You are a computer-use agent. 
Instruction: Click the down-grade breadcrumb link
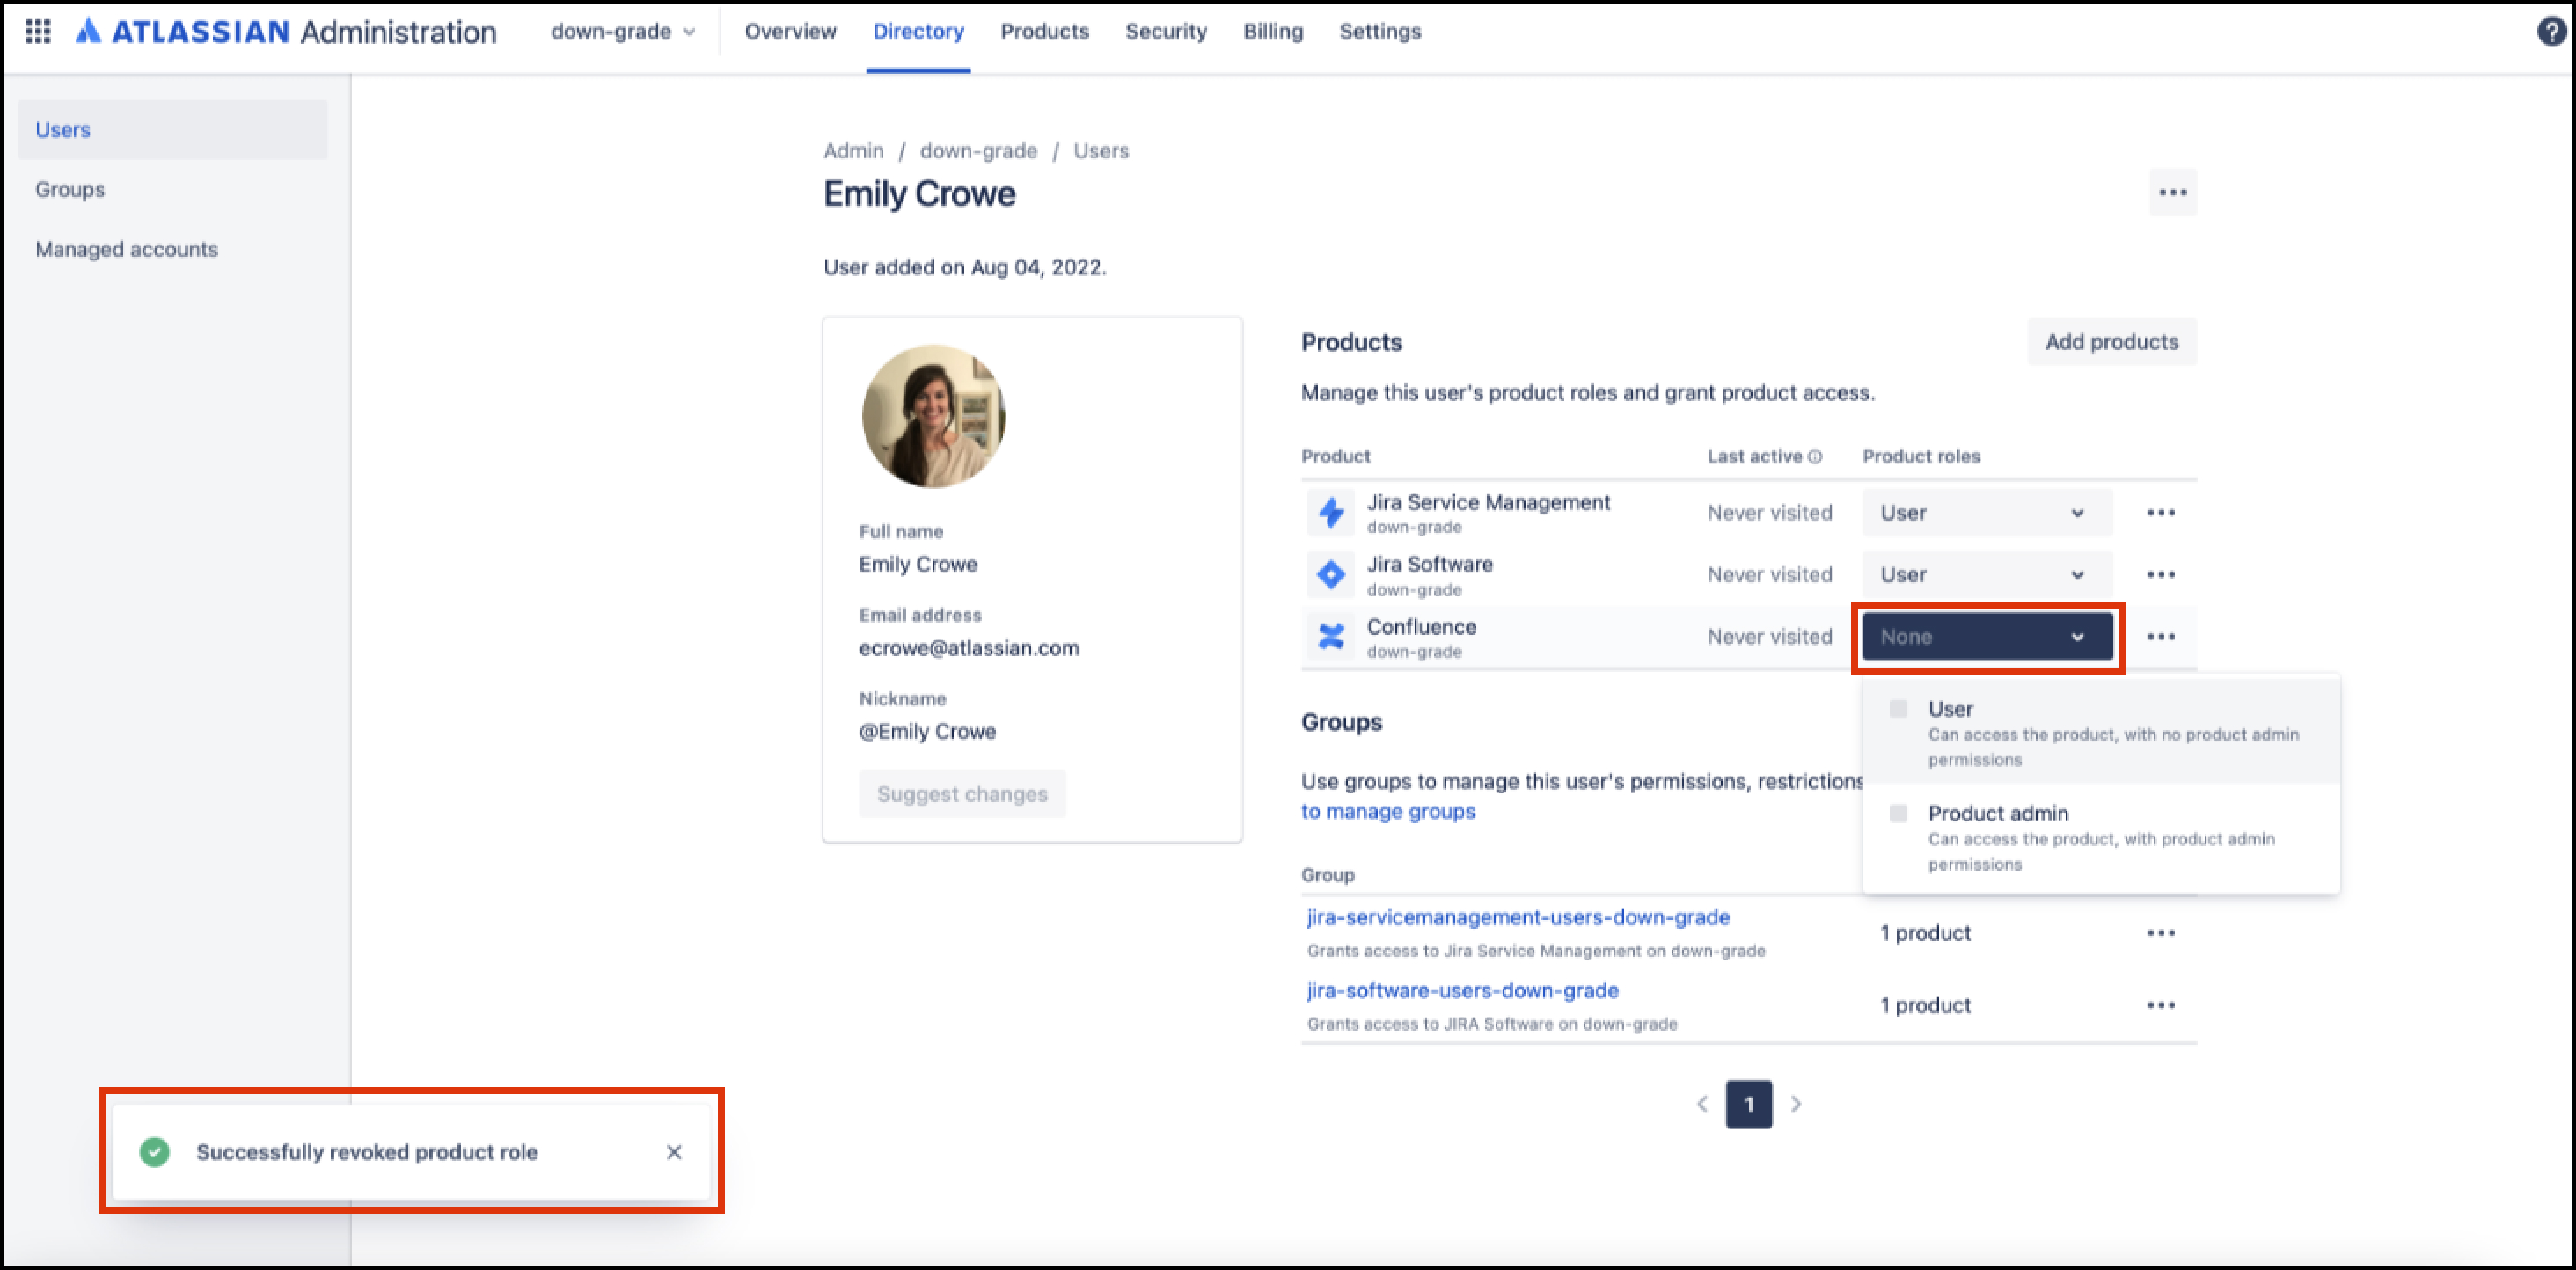(978, 151)
